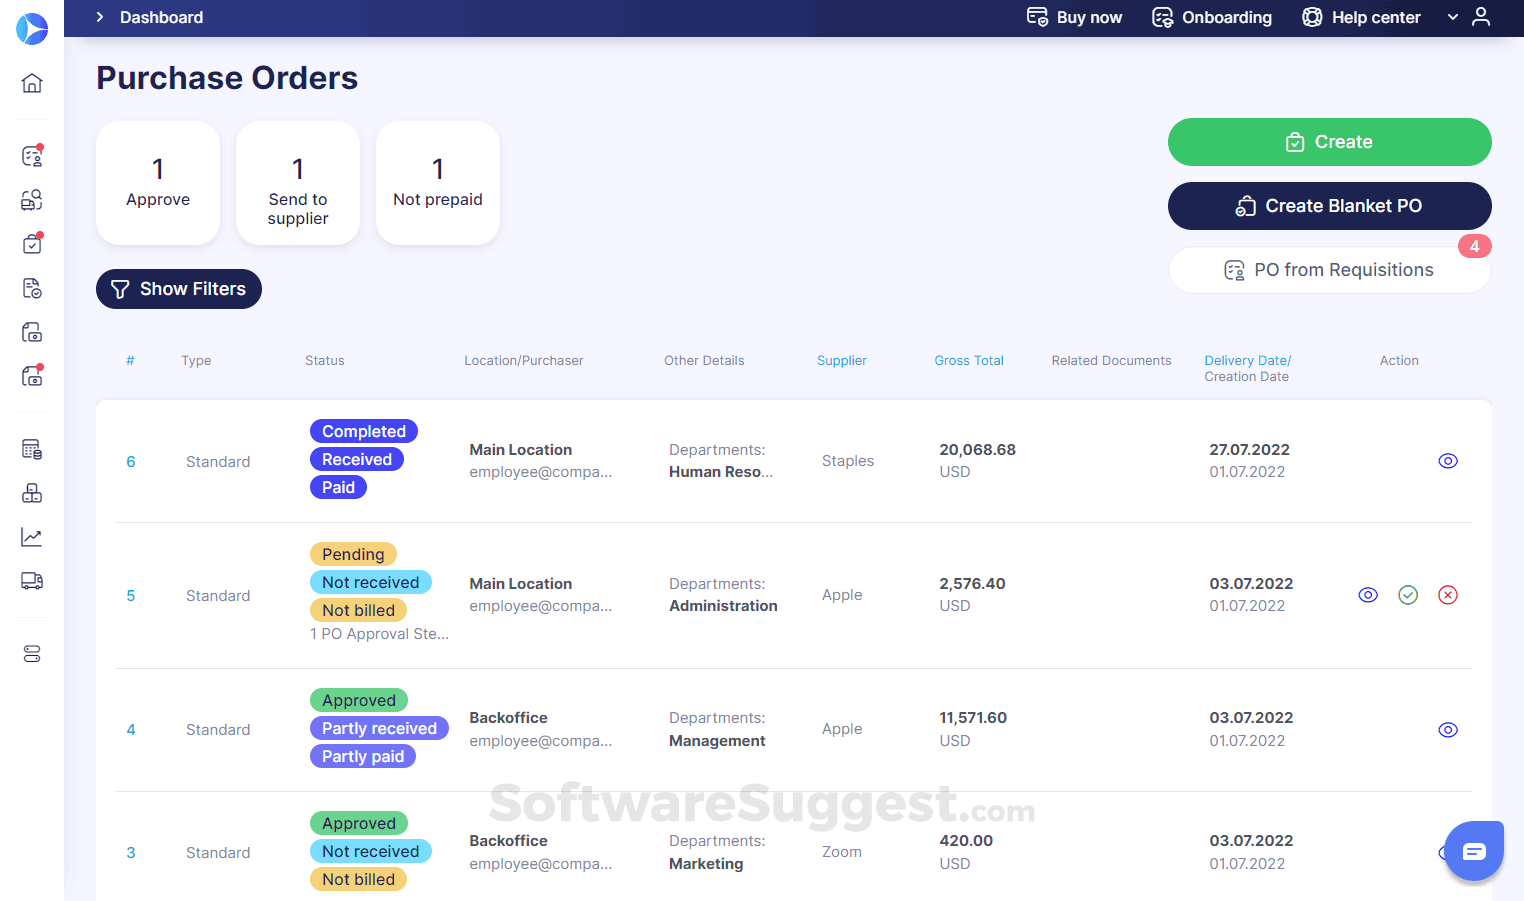Viewport: 1524px width, 901px height.
Task: Approve purchase order 5 with the green checkmark
Action: click(x=1408, y=594)
